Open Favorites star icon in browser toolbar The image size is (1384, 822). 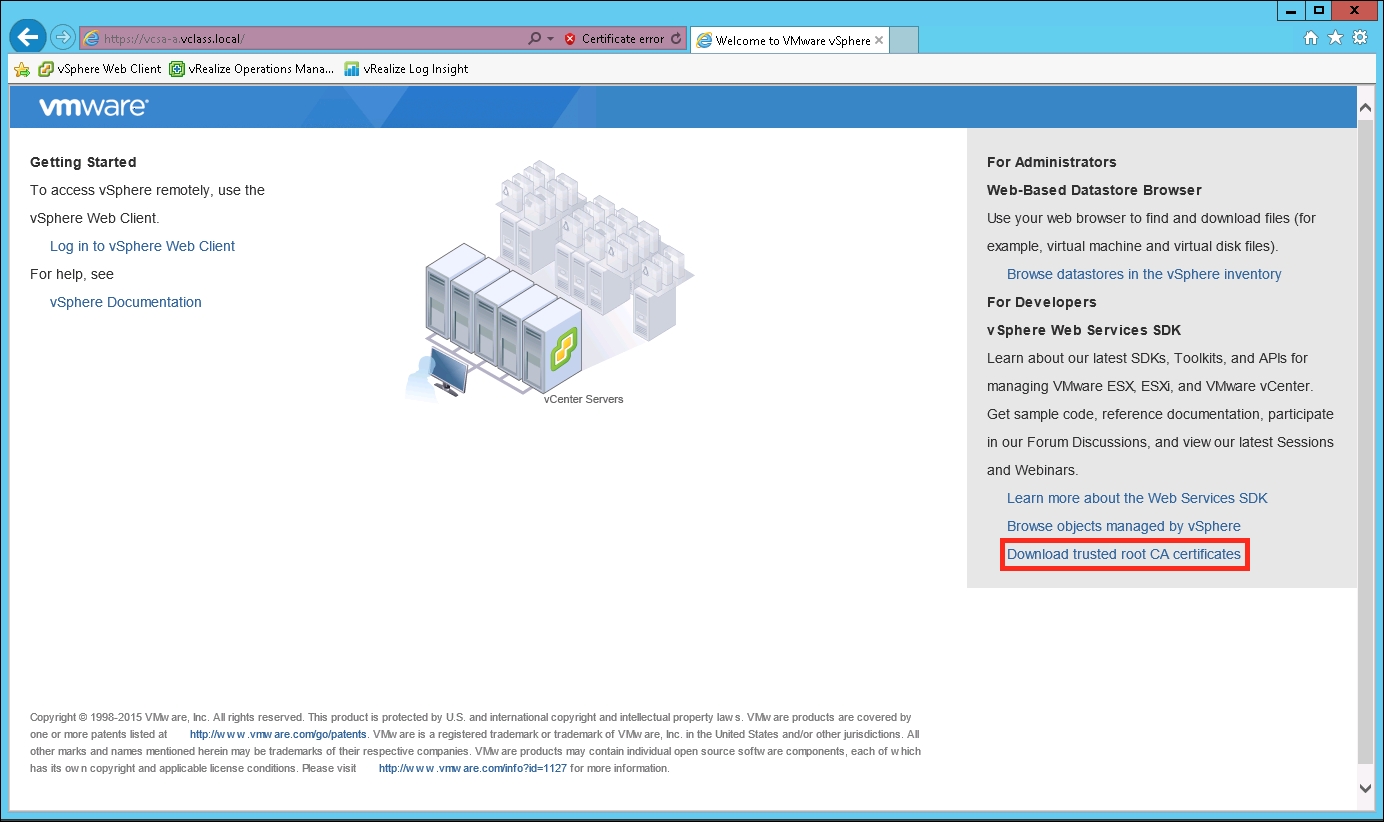[x=1335, y=38]
